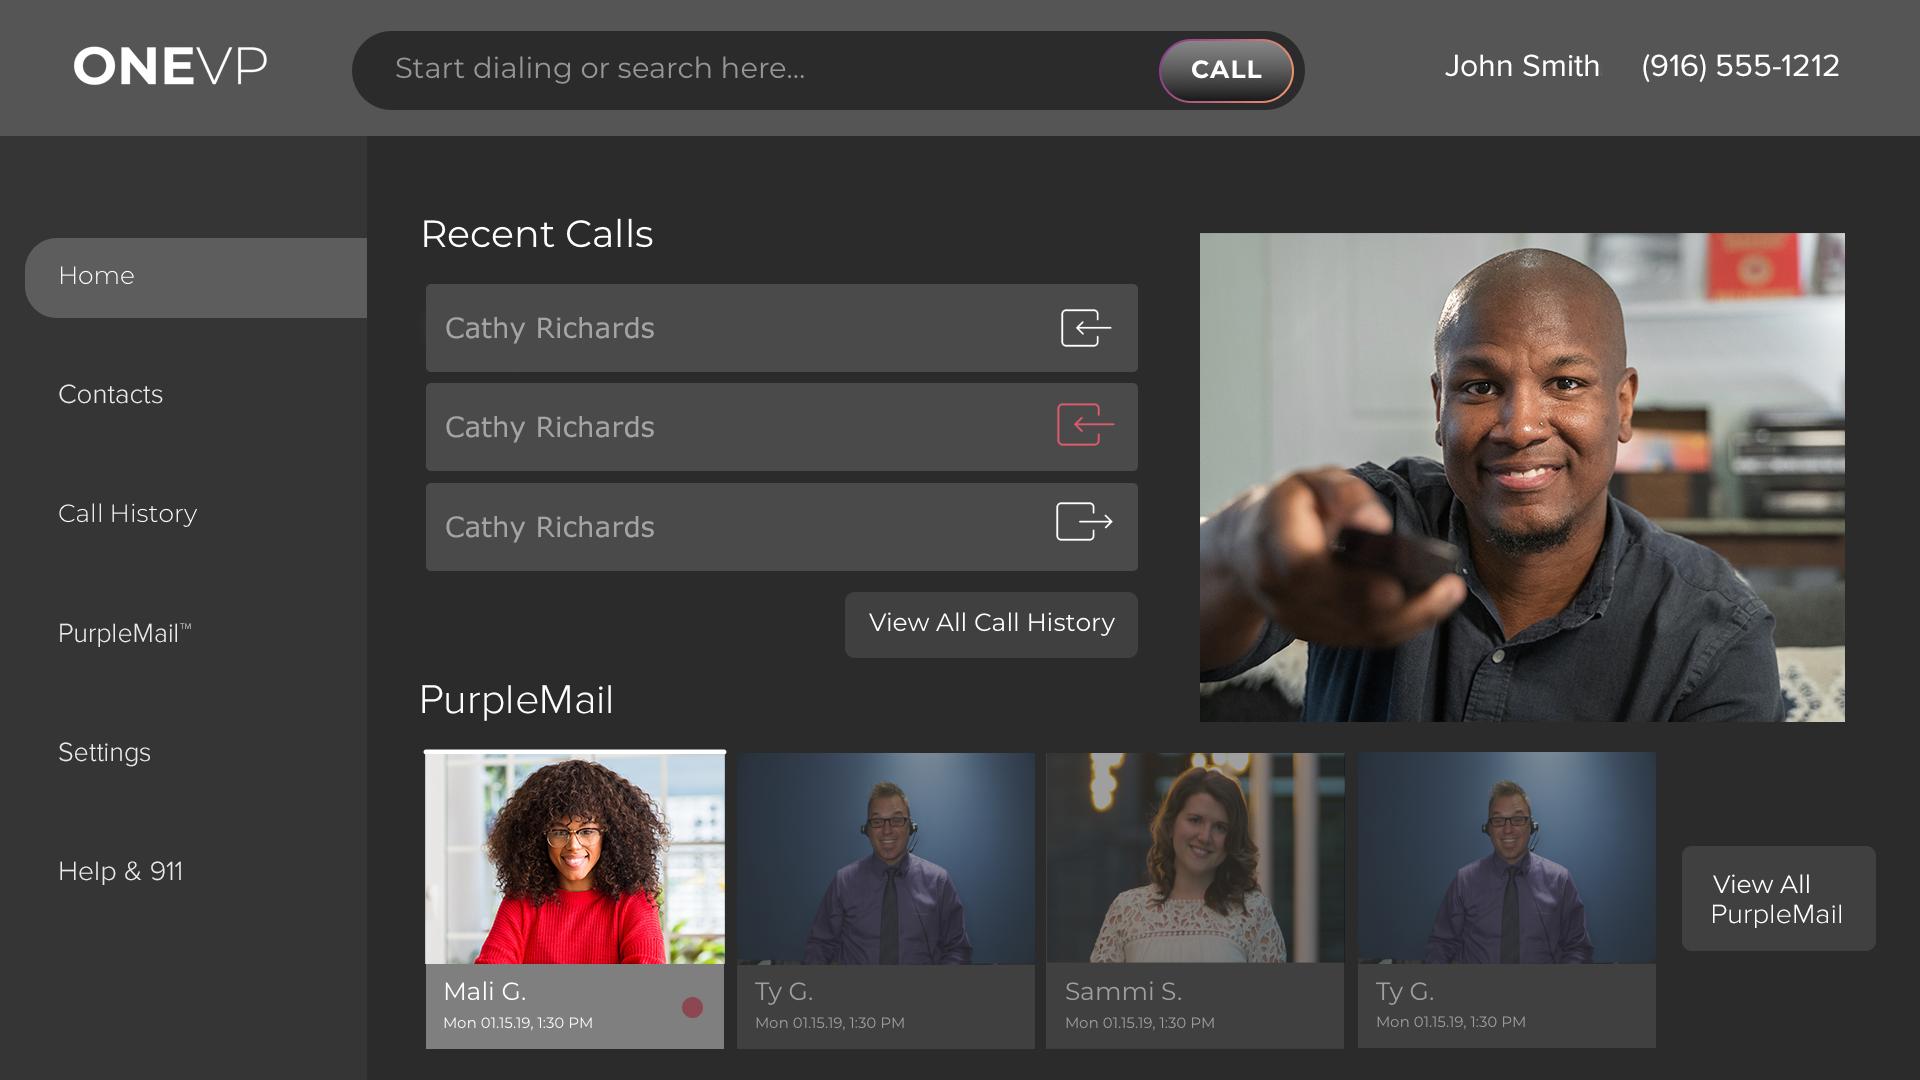The height and width of the screenshot is (1080, 1920).
Task: Select PurpleMail in the sidebar
Action: point(124,634)
